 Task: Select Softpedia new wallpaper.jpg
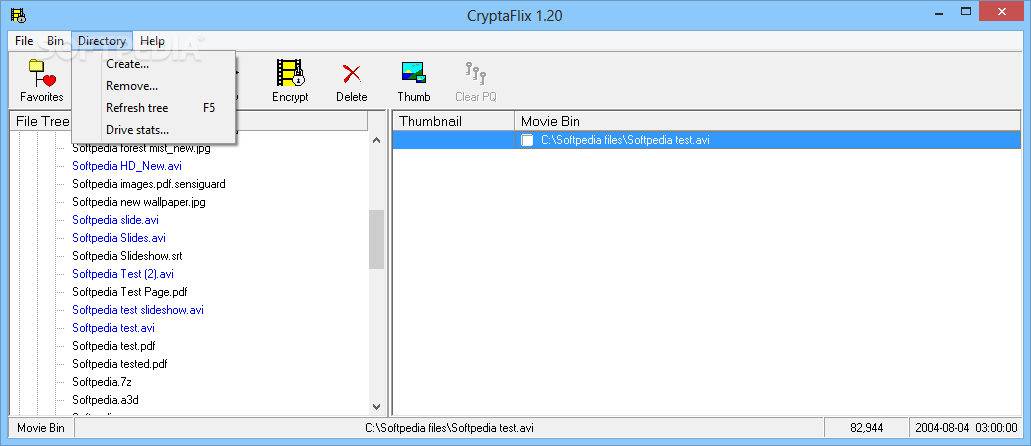click(139, 202)
